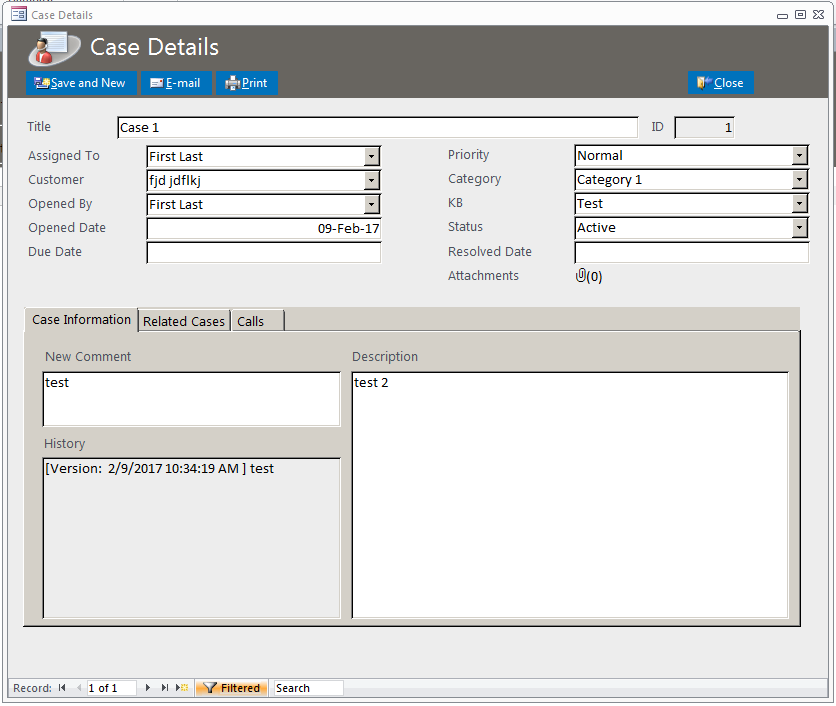Viewport: 836px width, 706px height.
Task: Toggle the Filtered filter button
Action: point(231,688)
